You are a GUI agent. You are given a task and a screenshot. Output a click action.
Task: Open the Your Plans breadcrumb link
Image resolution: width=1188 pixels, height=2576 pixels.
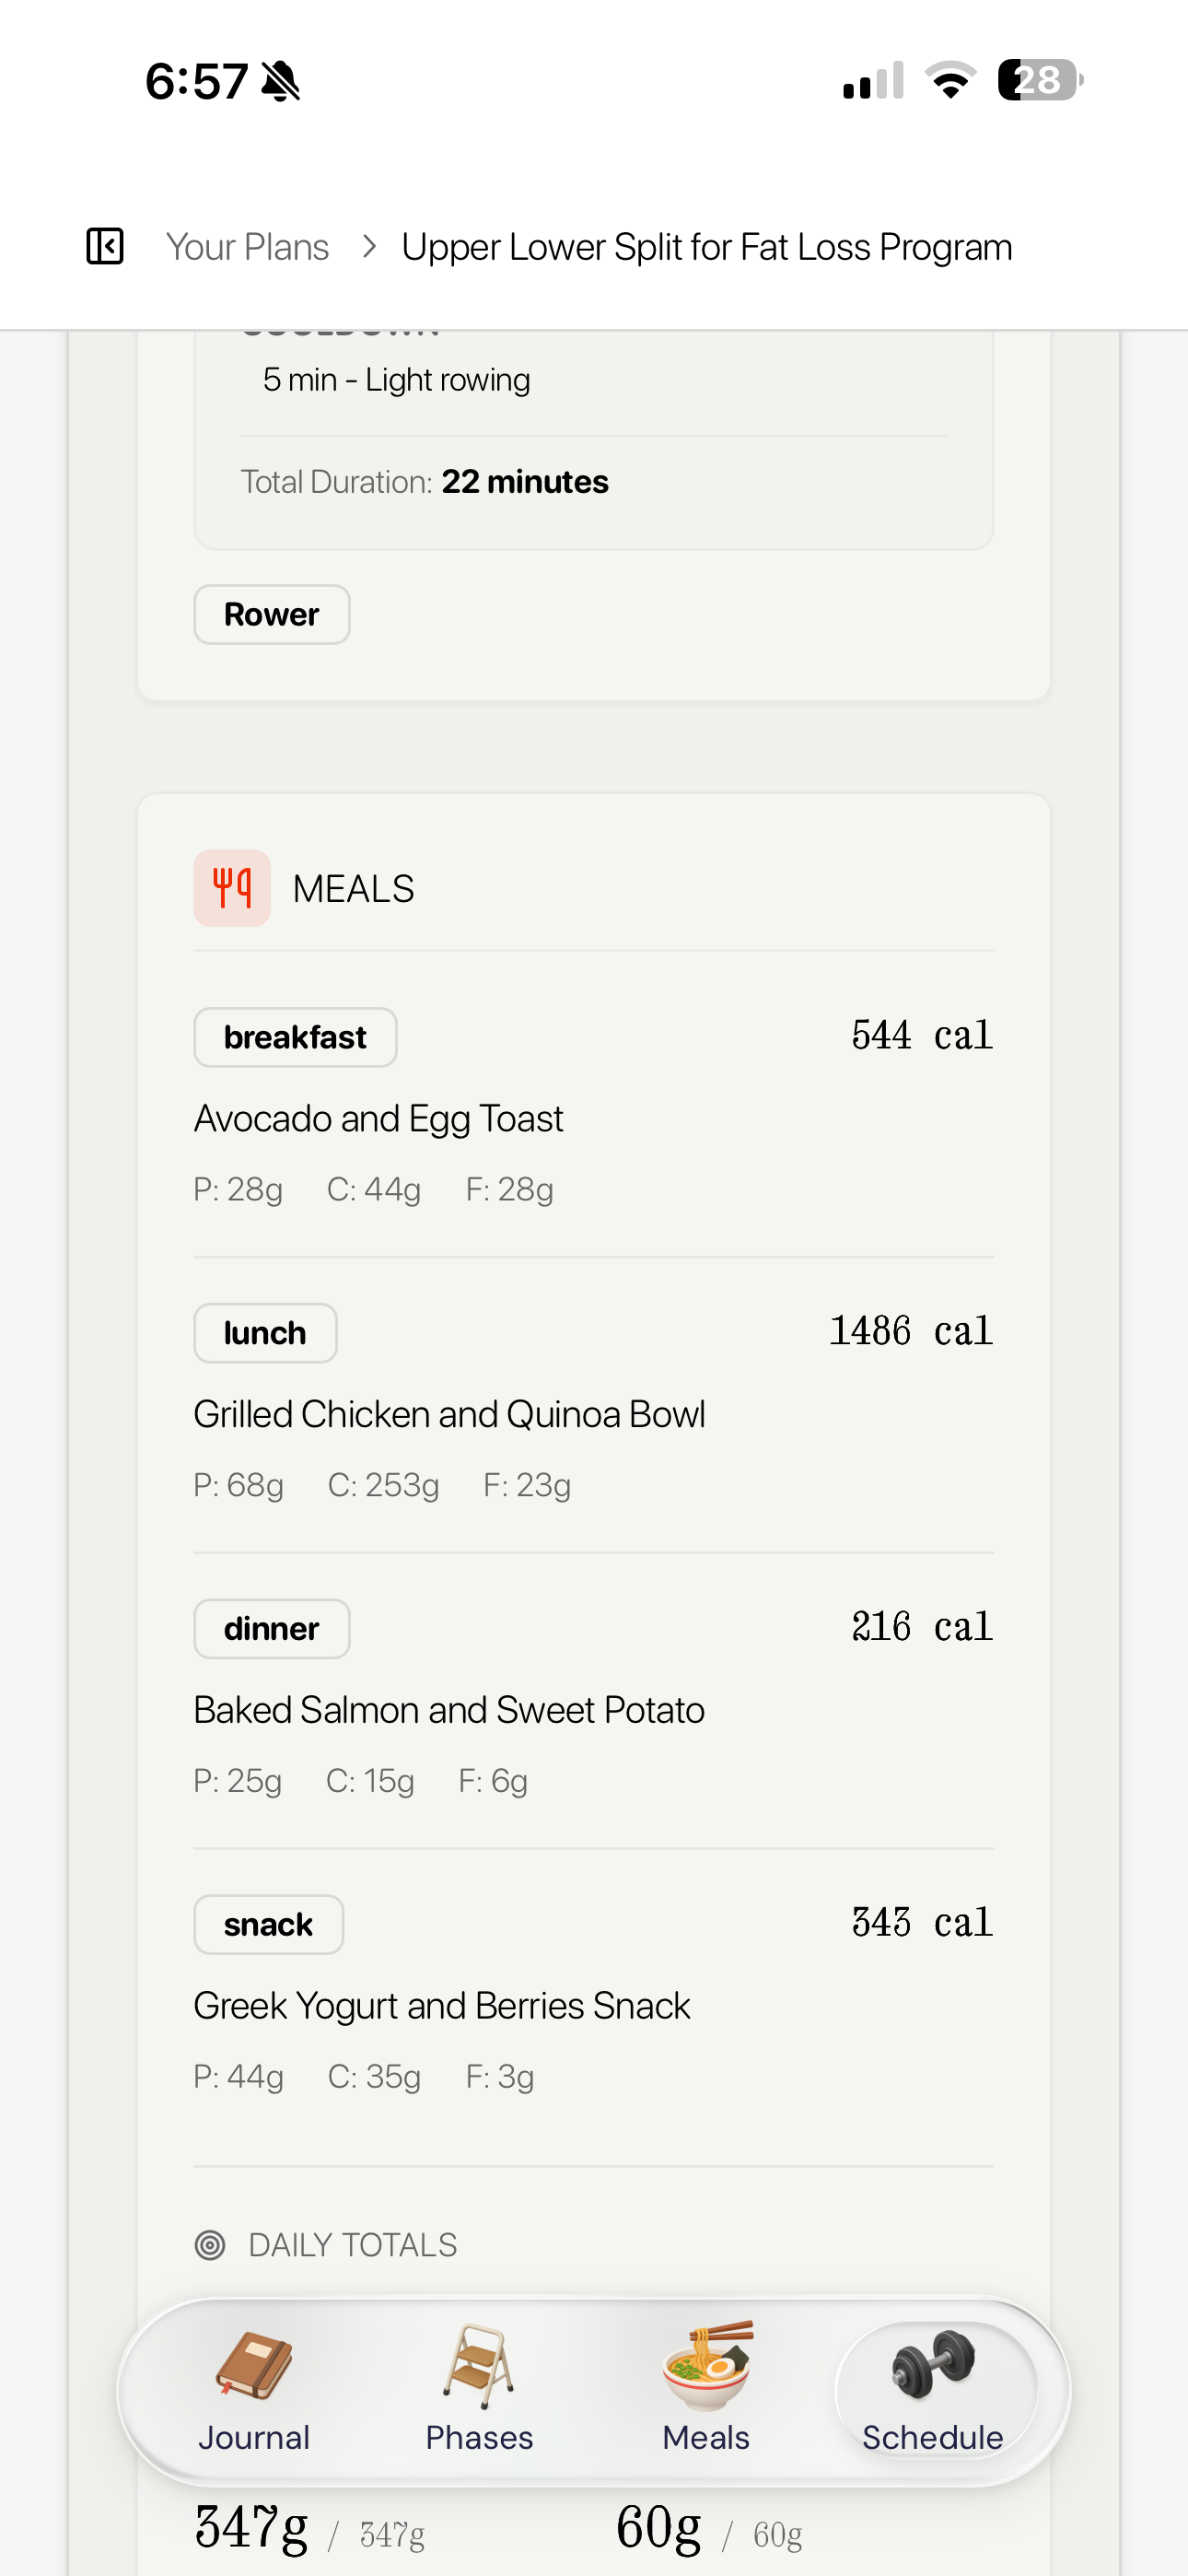(x=246, y=246)
